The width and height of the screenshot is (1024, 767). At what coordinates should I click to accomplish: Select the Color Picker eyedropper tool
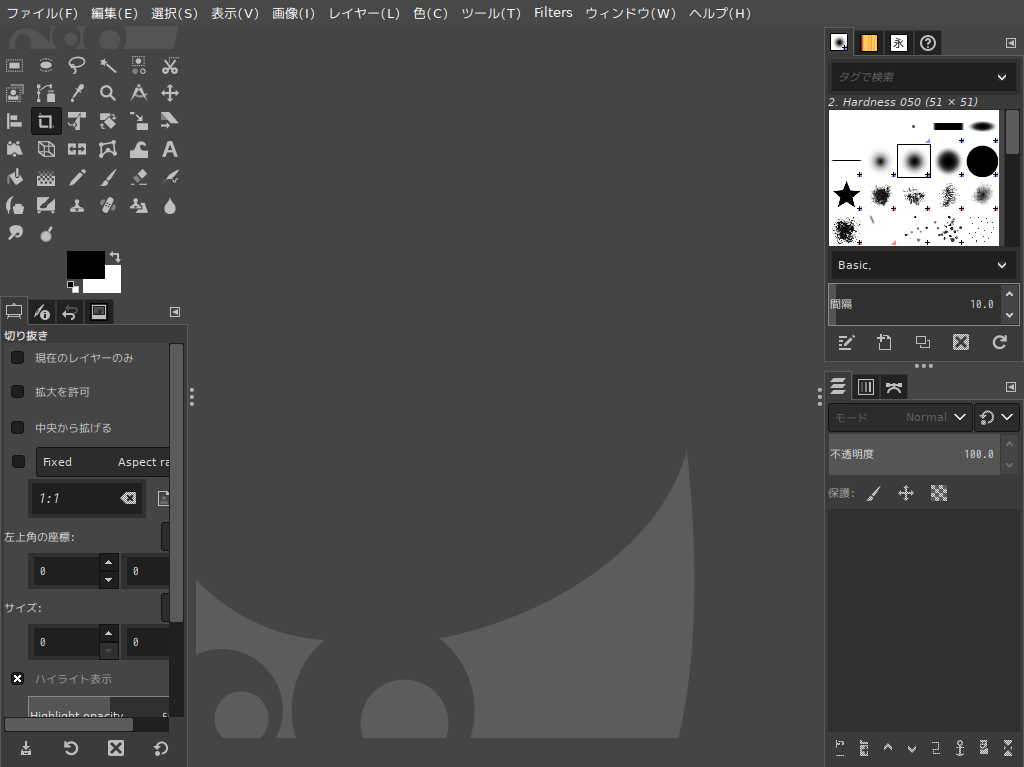(x=77, y=93)
